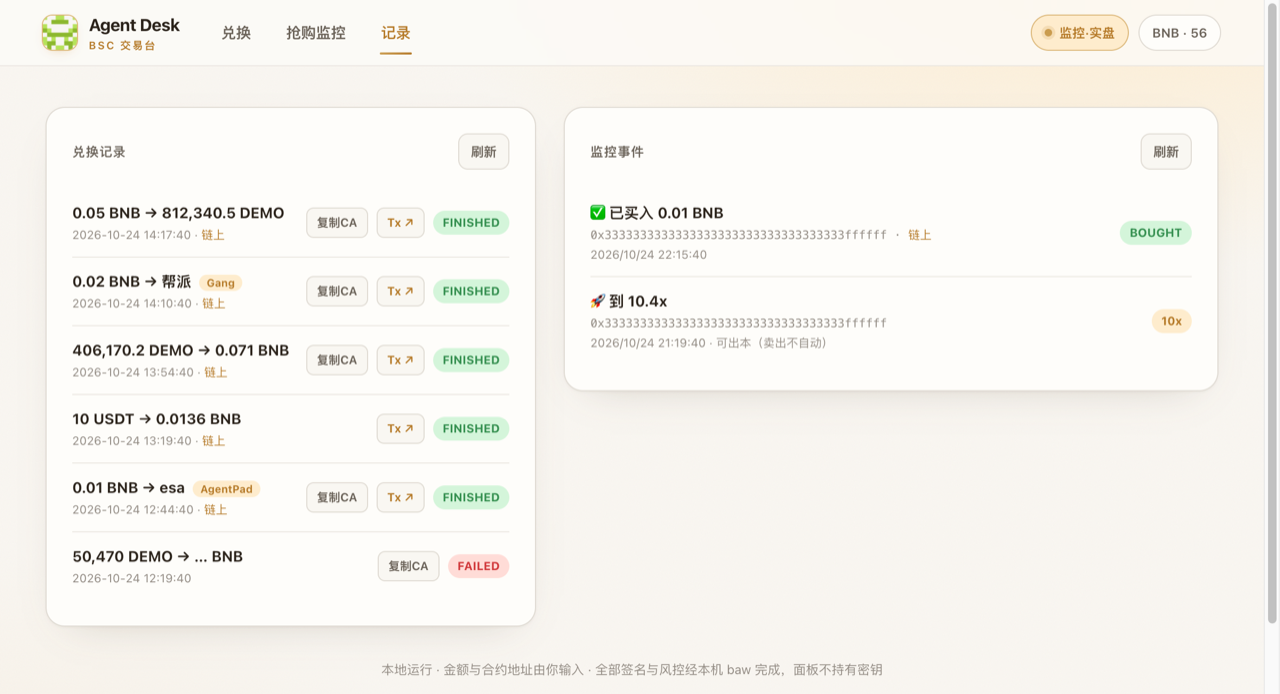The width and height of the screenshot is (1280, 694).
Task: Click the footer 本地运行 notice text
Action: 632,670
